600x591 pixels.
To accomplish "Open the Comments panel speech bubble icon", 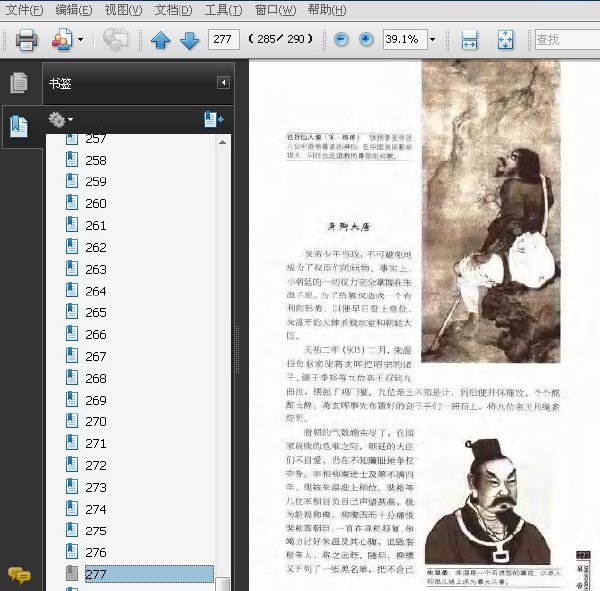I will pyautogui.click(x=19, y=575).
